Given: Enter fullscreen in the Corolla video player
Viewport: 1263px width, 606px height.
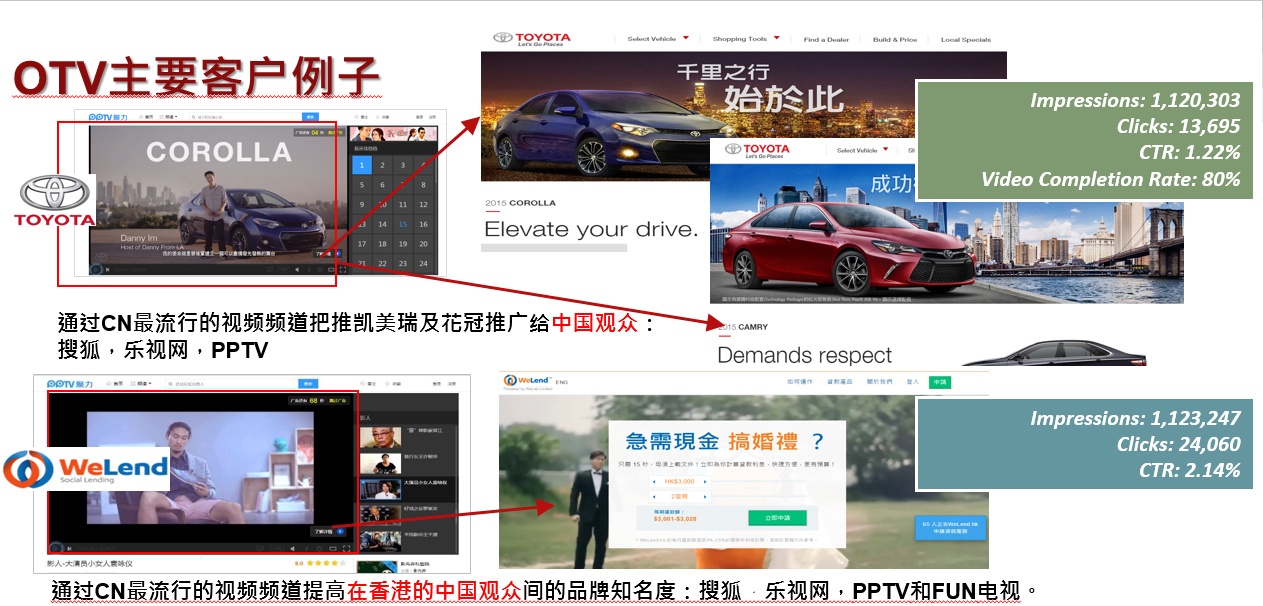Looking at the screenshot, I should click(x=343, y=269).
